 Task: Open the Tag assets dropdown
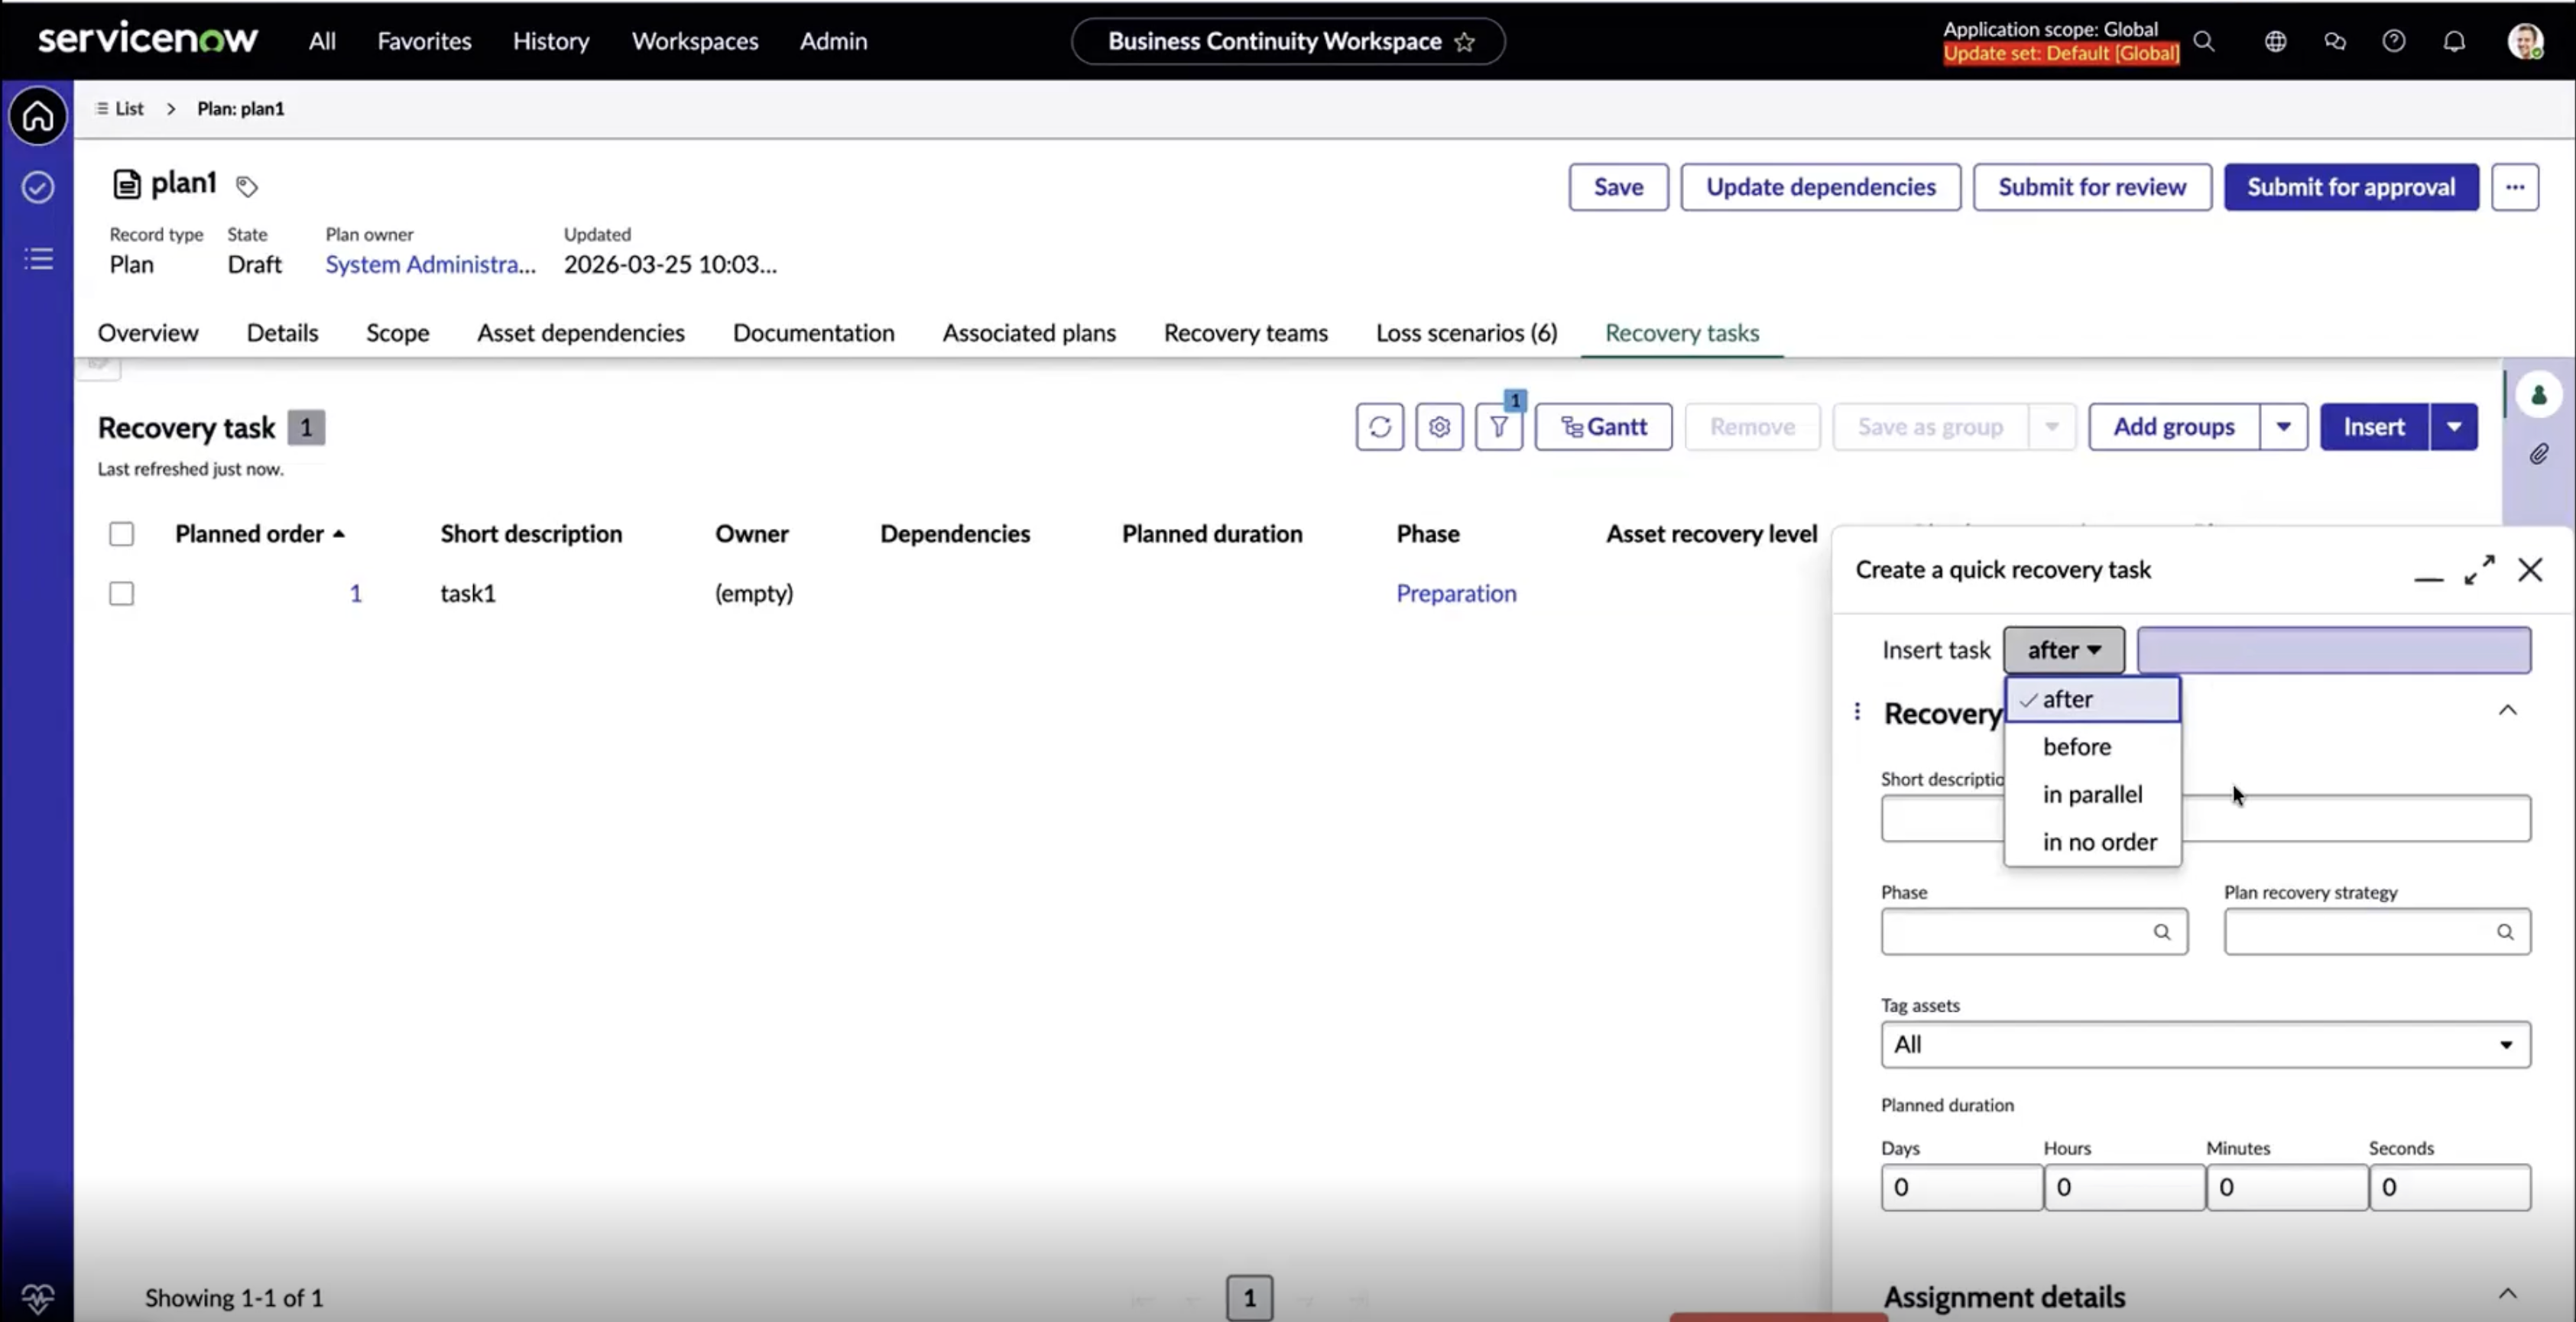2205,1045
